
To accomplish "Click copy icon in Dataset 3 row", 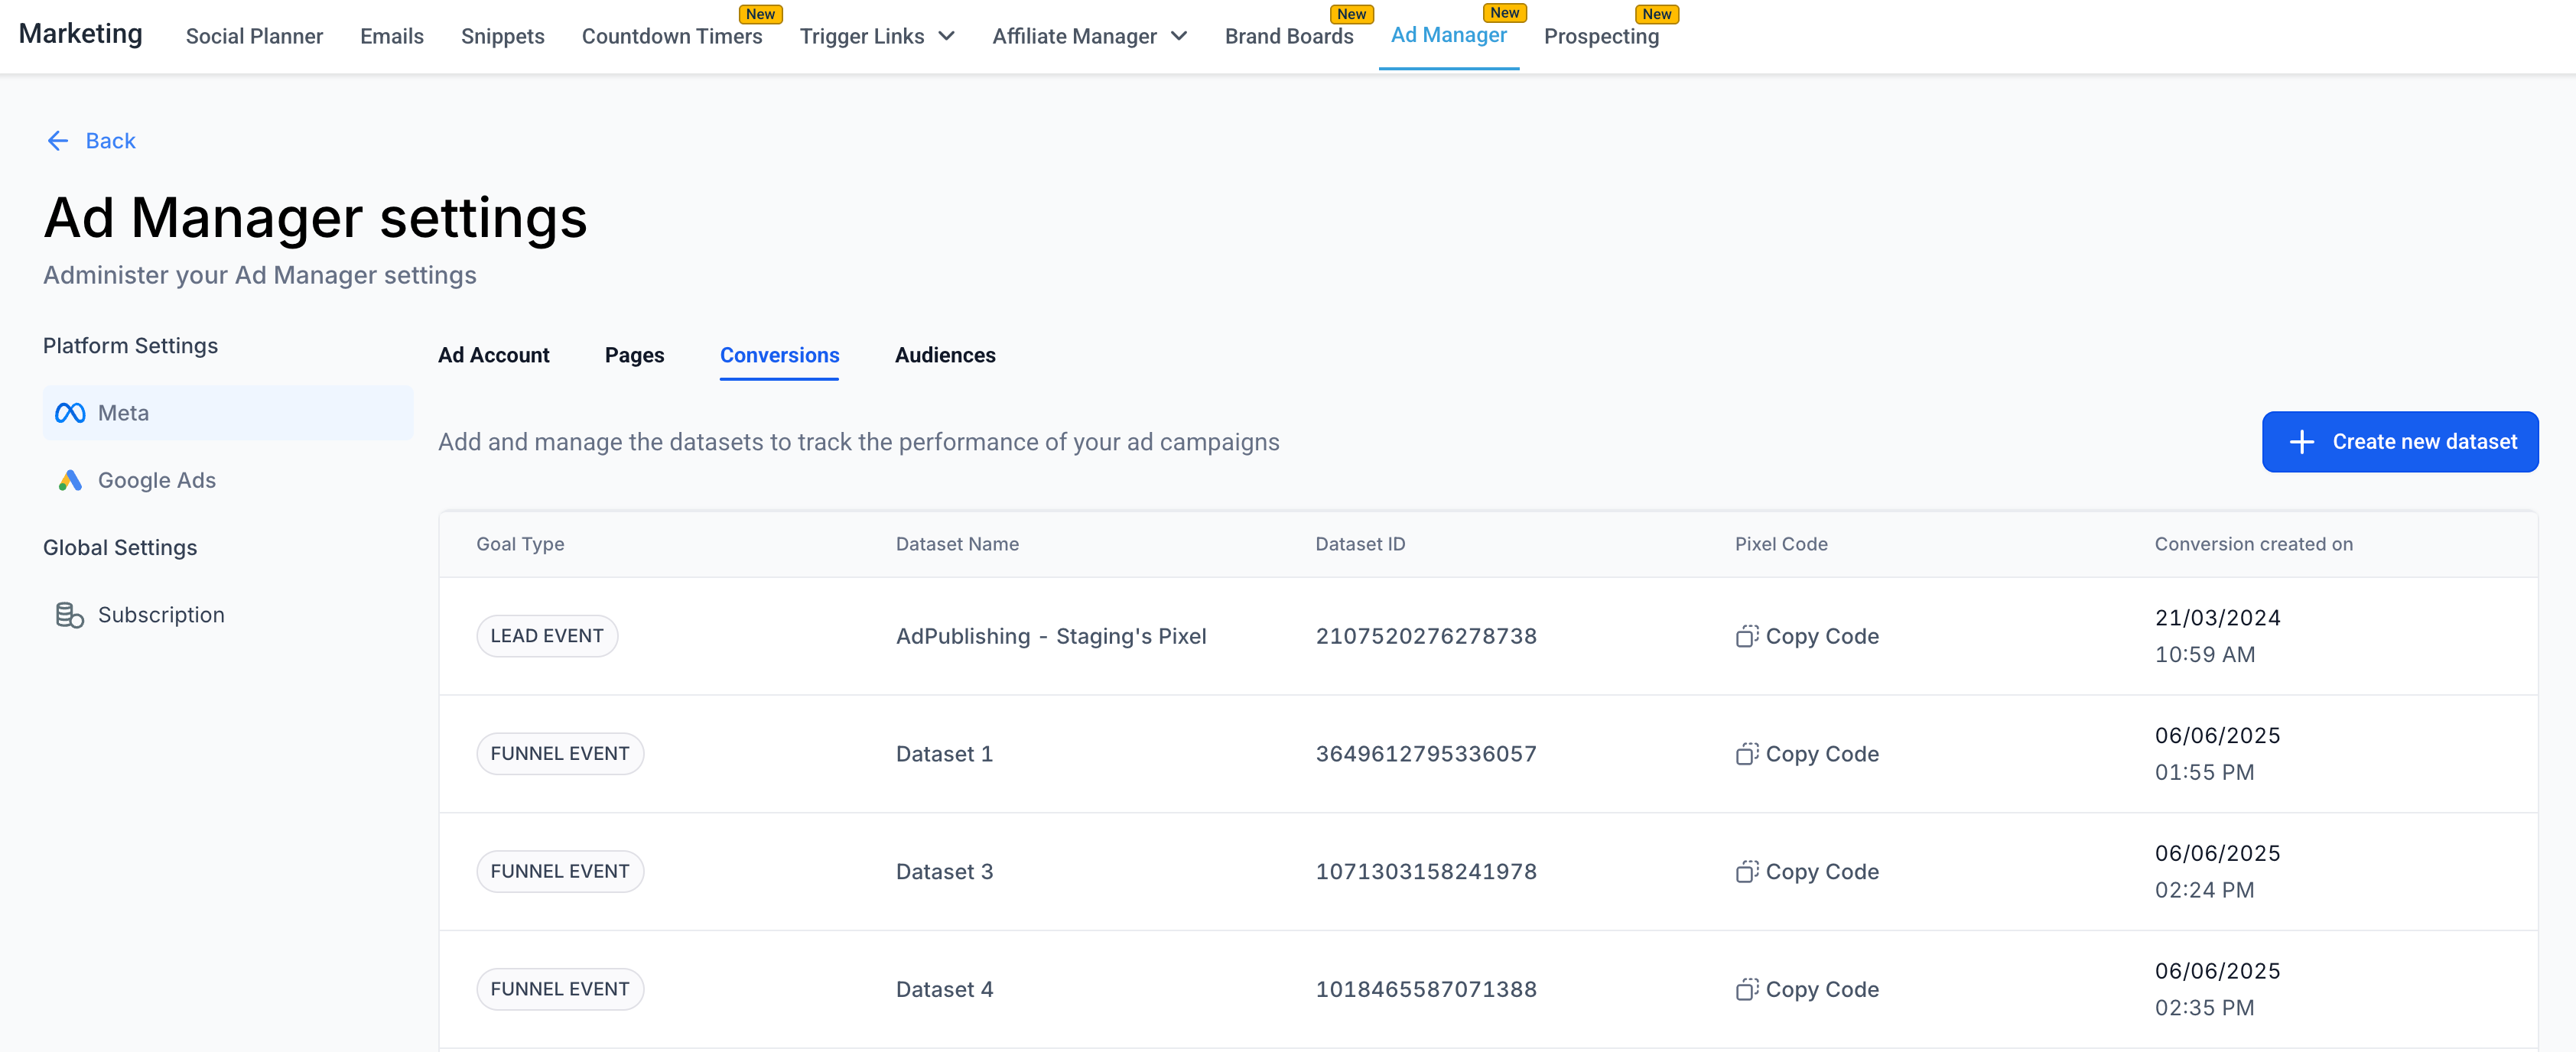I will click(x=1747, y=872).
